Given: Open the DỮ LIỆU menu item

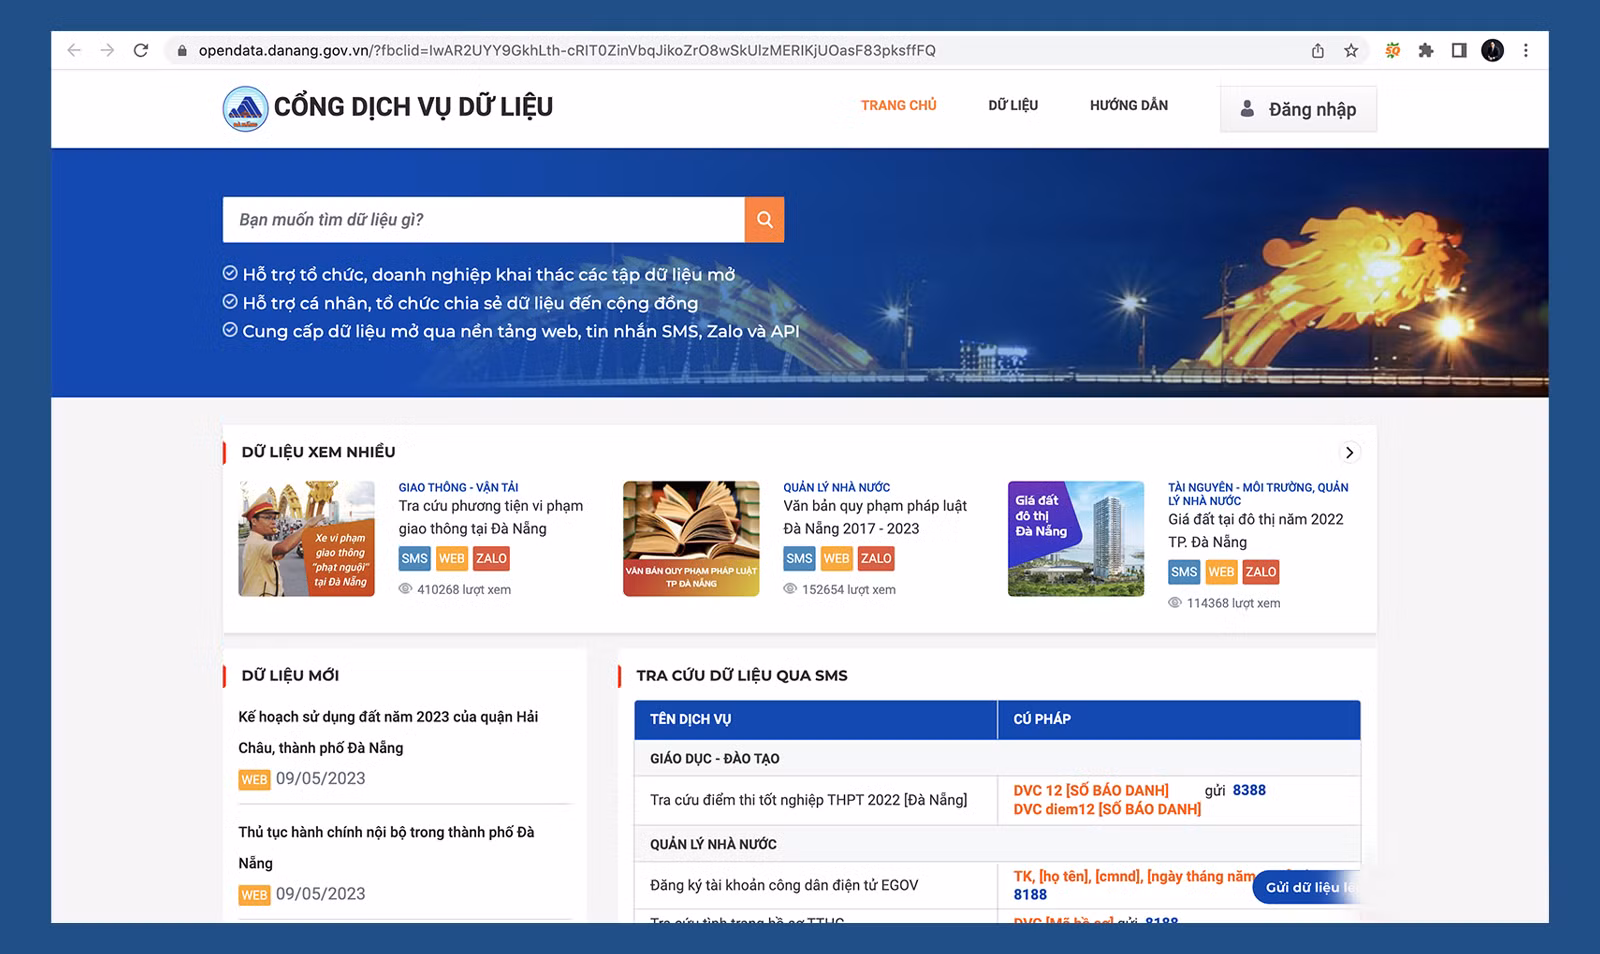Looking at the screenshot, I should tap(1012, 105).
